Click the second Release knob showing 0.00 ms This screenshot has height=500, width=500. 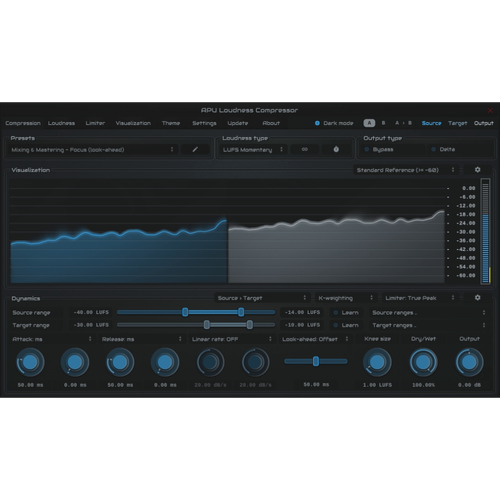[x=165, y=362]
